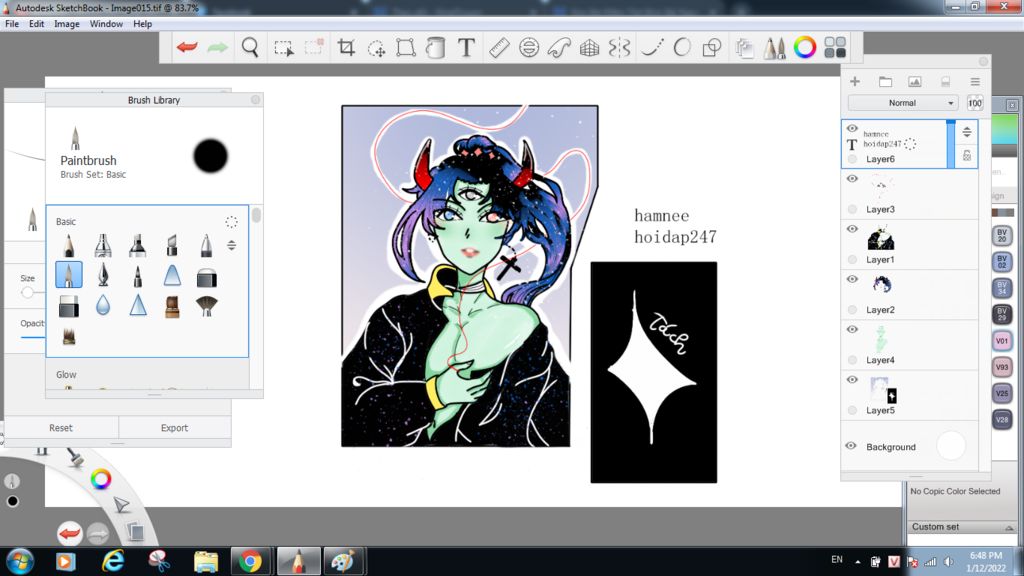This screenshot has width=1024, height=576.
Task: Choose the rectangle Select tool
Action: pos(283,48)
